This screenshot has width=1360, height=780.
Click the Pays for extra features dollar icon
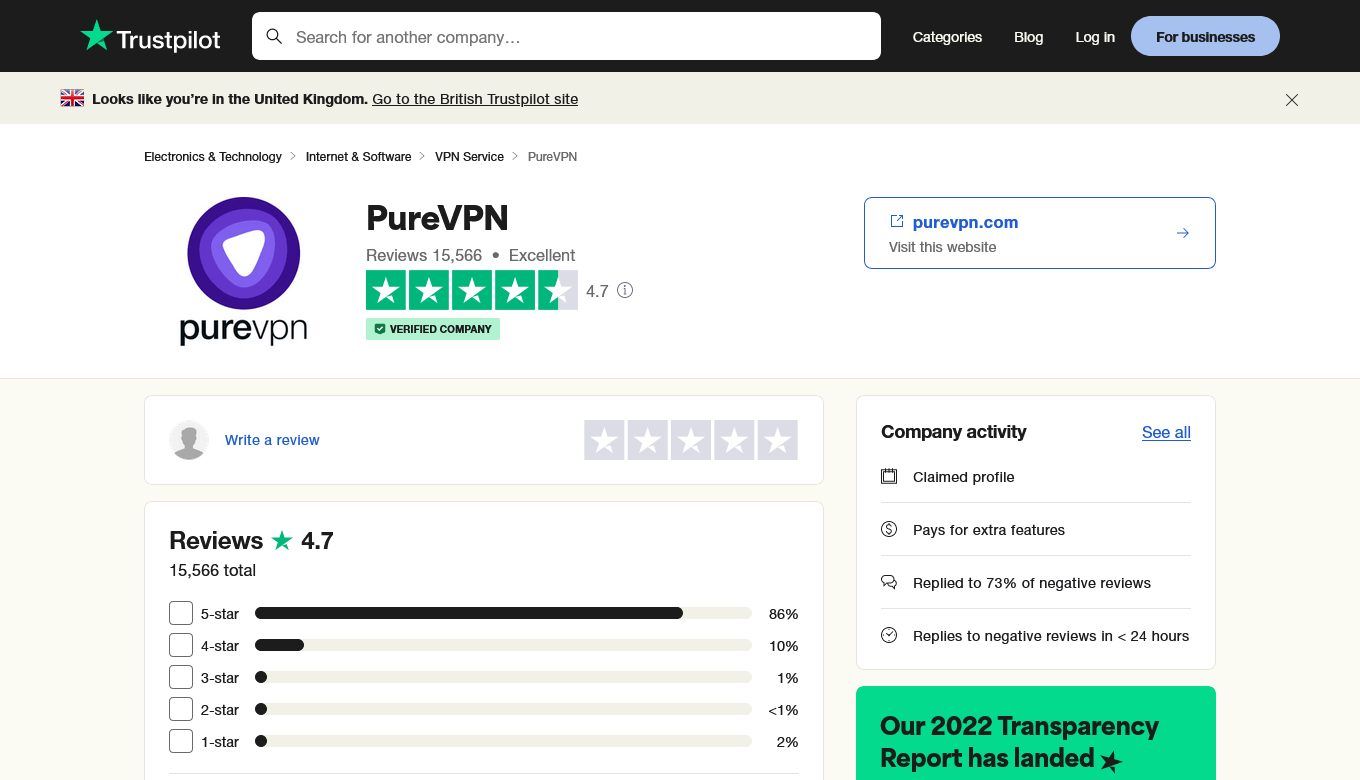[x=889, y=529]
